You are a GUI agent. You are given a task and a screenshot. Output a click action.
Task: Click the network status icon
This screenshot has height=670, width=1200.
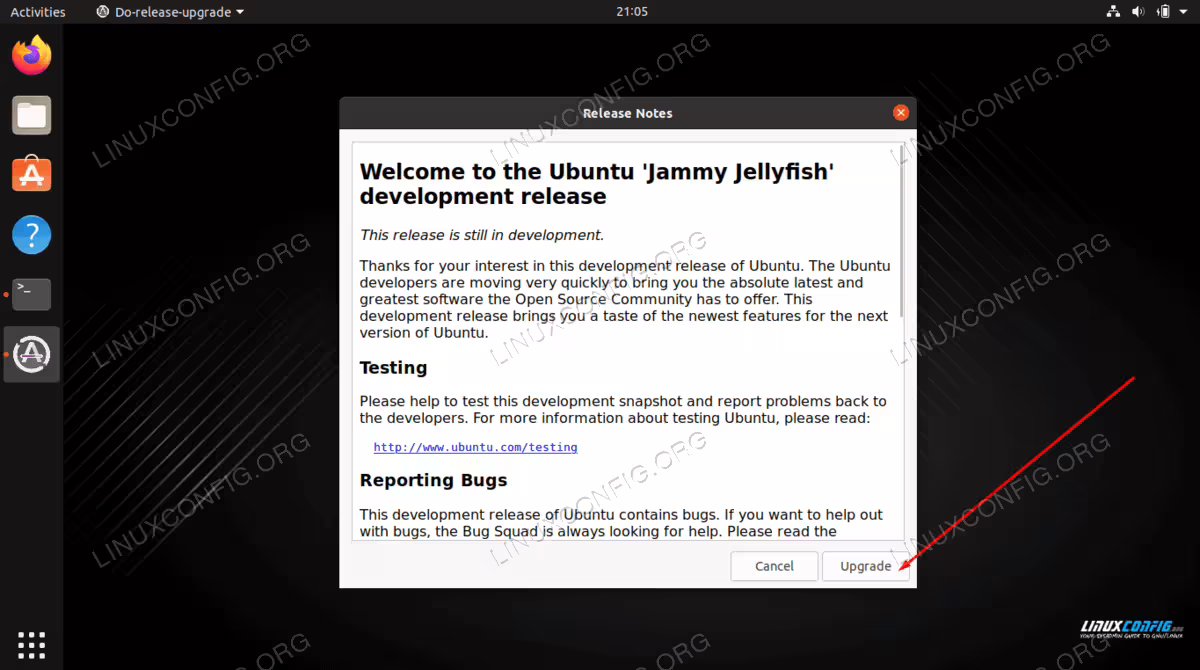pyautogui.click(x=1113, y=12)
